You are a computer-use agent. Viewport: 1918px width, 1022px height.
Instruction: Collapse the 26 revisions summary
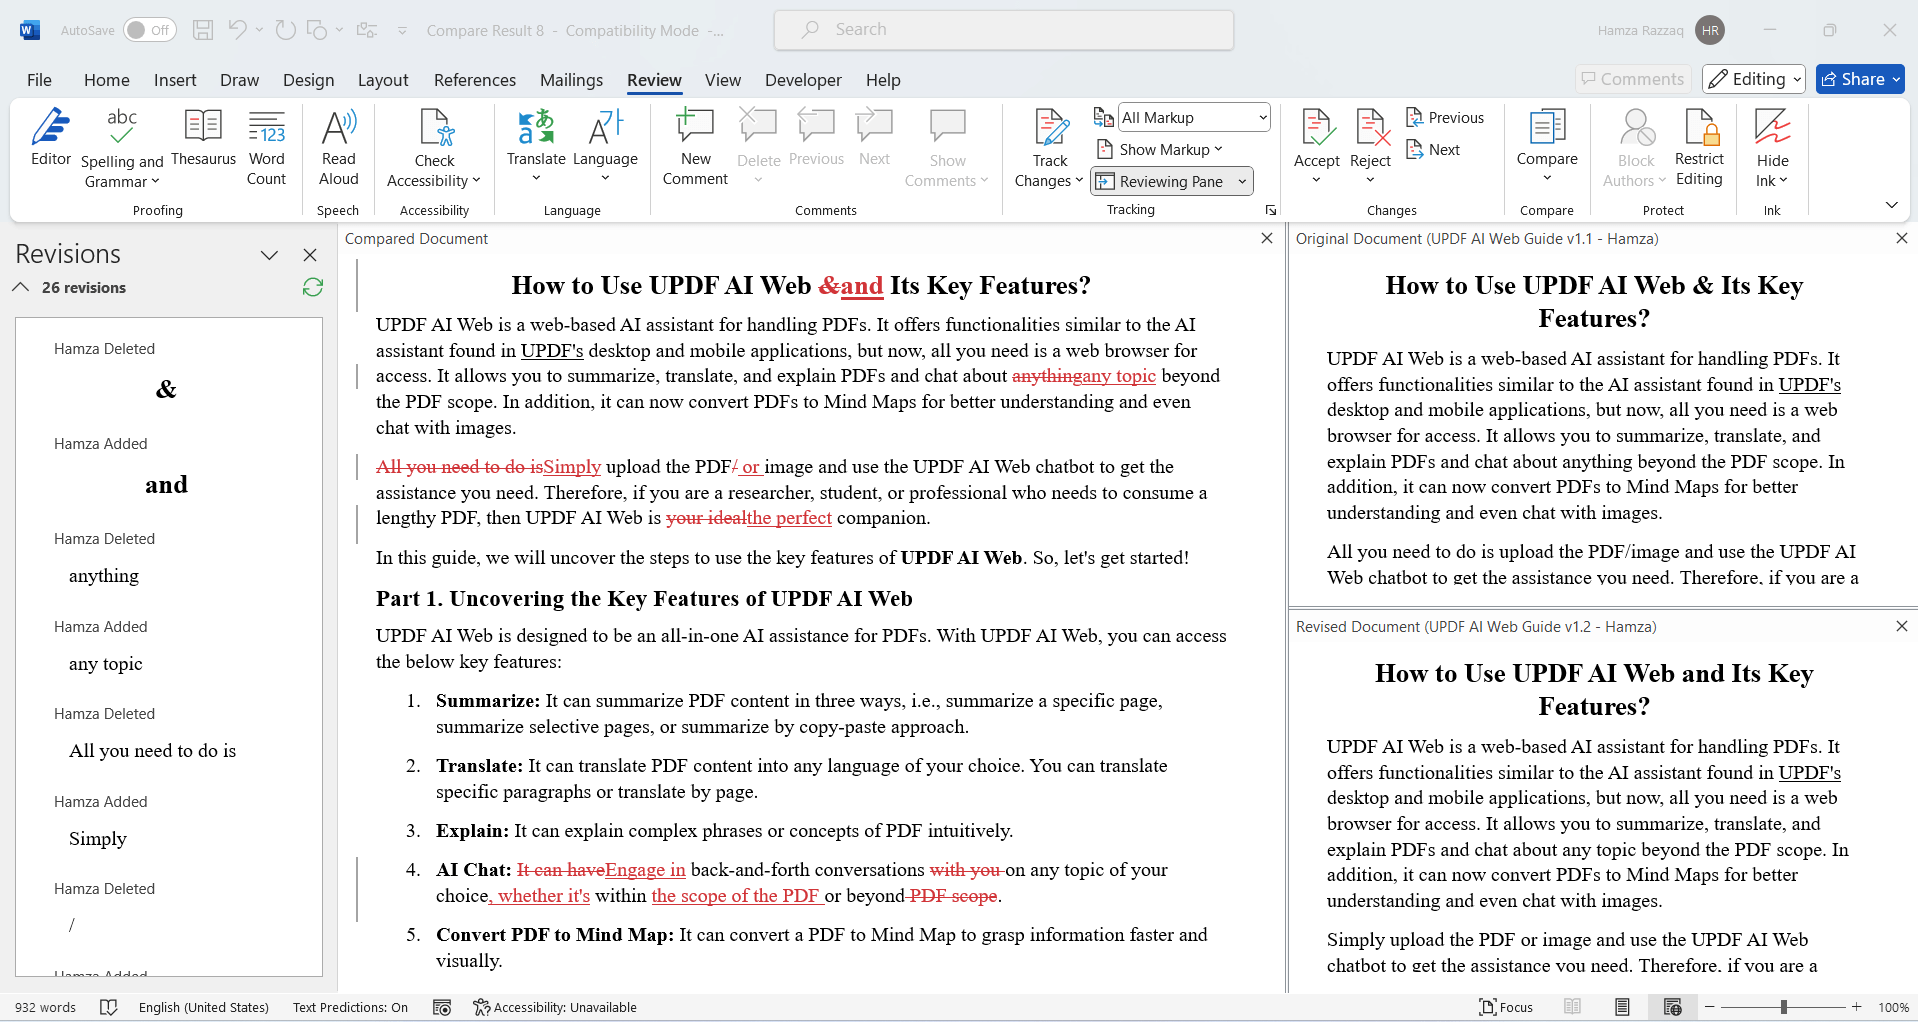[19, 287]
